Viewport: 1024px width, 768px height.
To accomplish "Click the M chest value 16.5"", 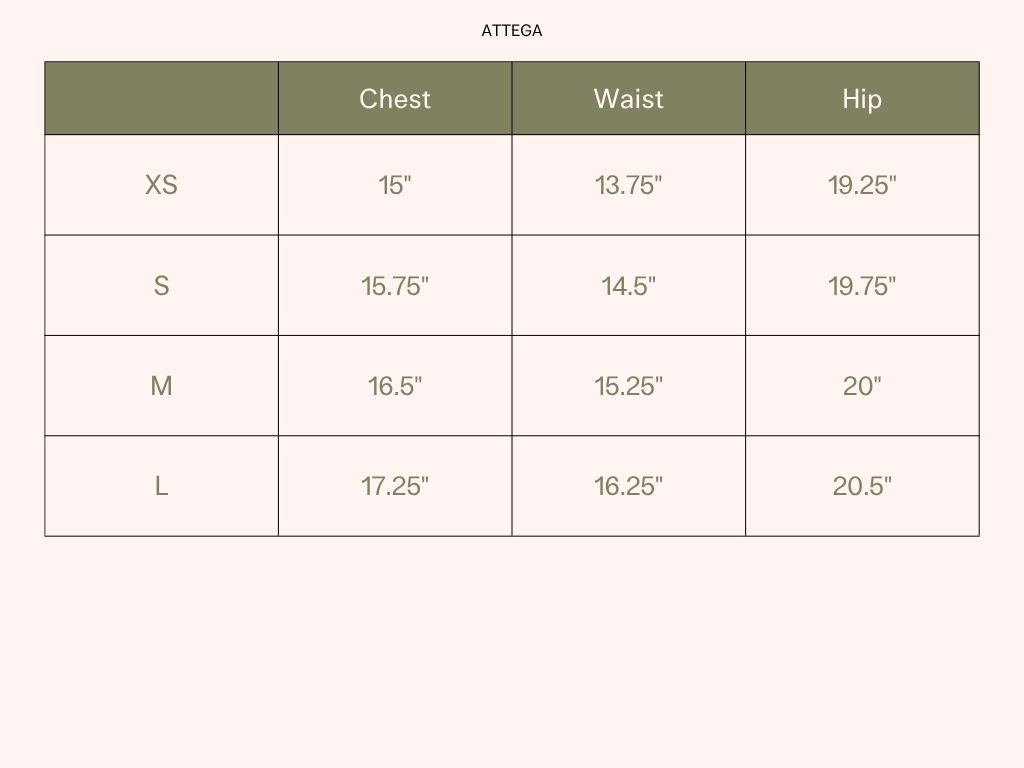I will (x=395, y=386).
